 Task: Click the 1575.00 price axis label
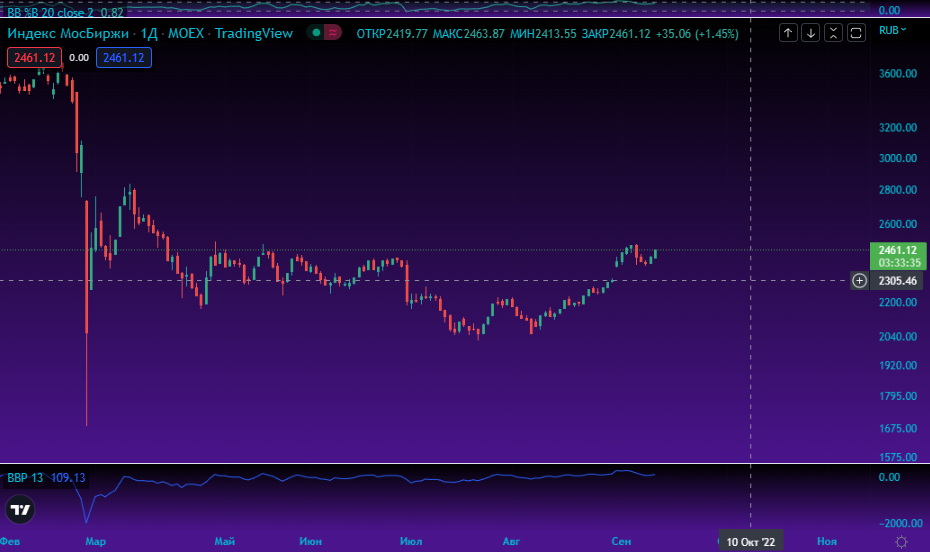coord(897,457)
